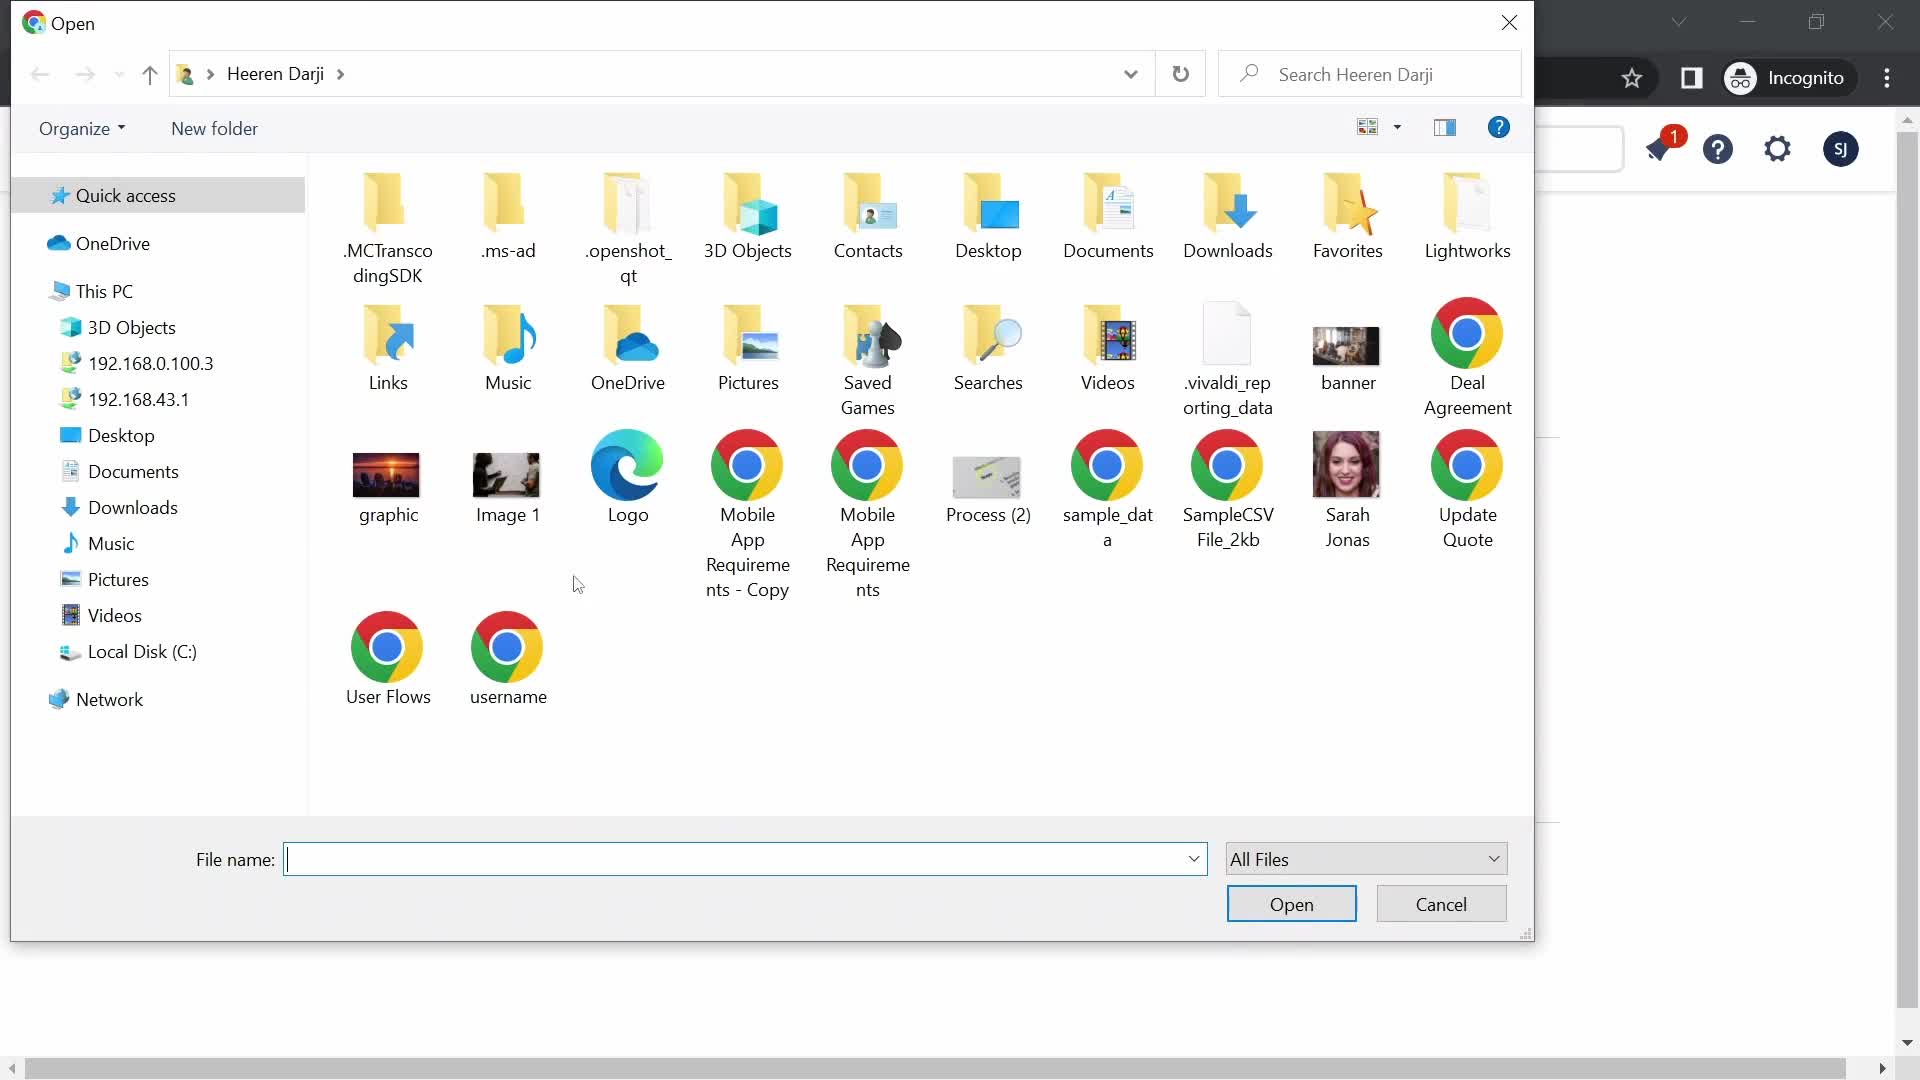Viewport: 1920px width, 1080px height.
Task: Go up one folder level
Action: coord(150,74)
